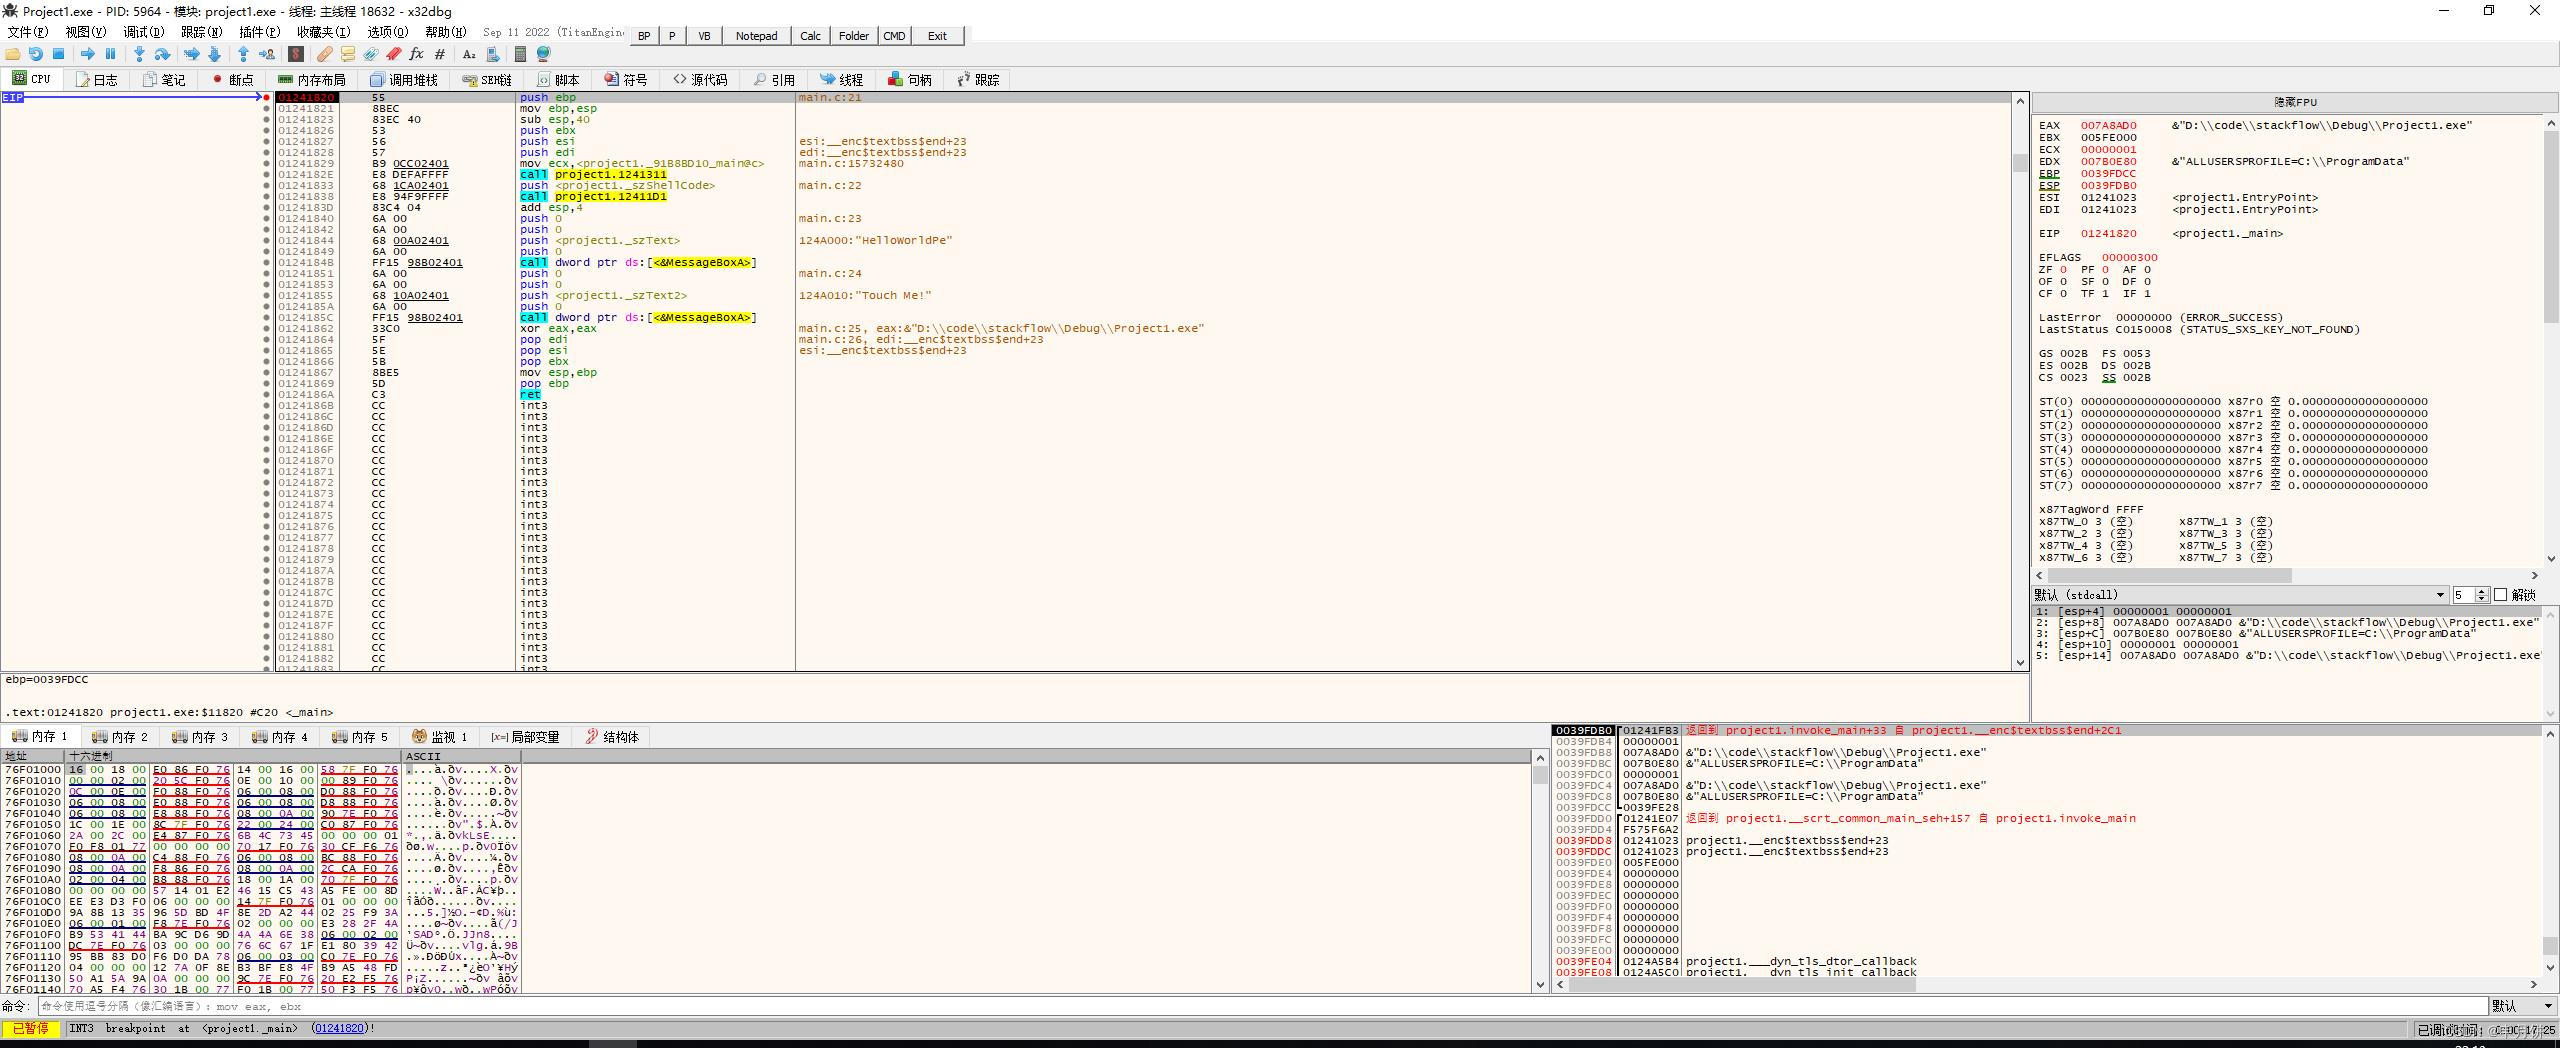Open the labels tag icon
2560x1048 pixels.
(x=371, y=54)
